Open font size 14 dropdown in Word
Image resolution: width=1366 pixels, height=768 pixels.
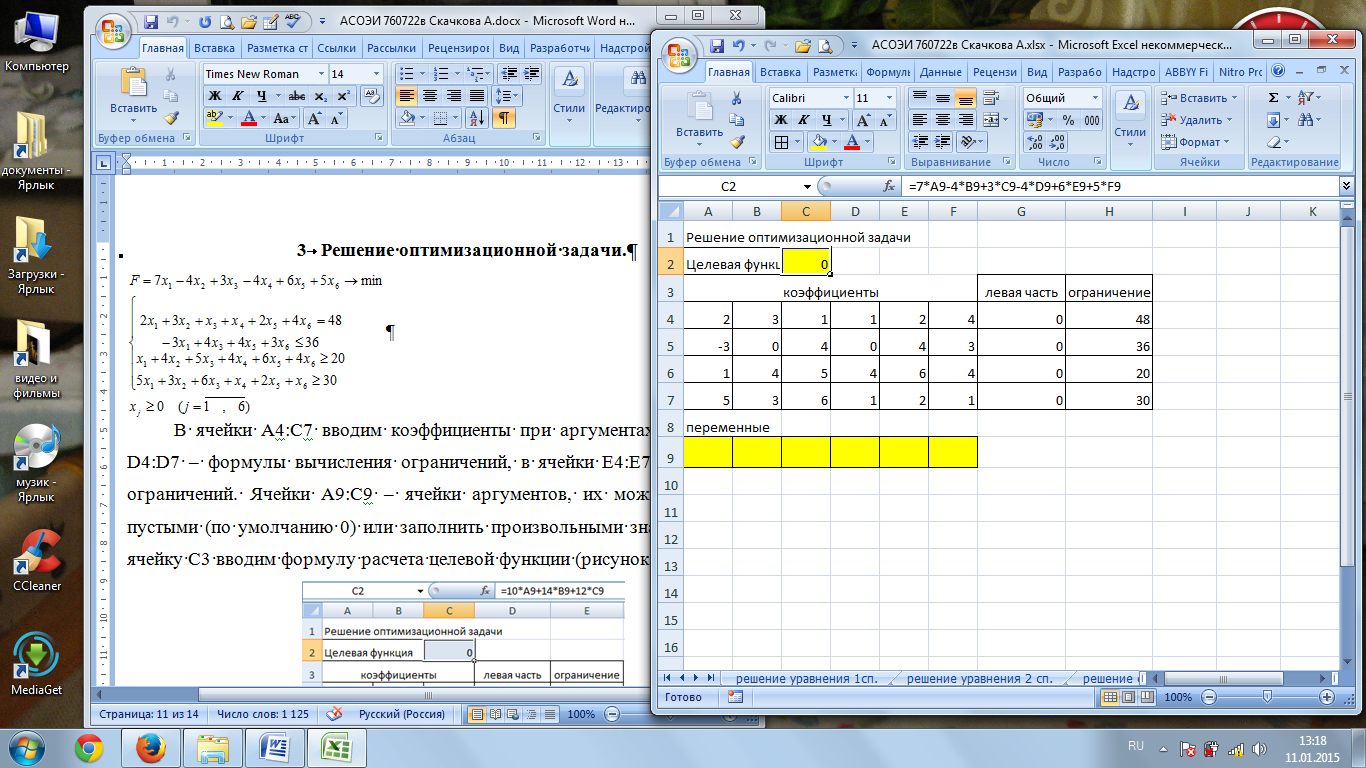(377, 74)
